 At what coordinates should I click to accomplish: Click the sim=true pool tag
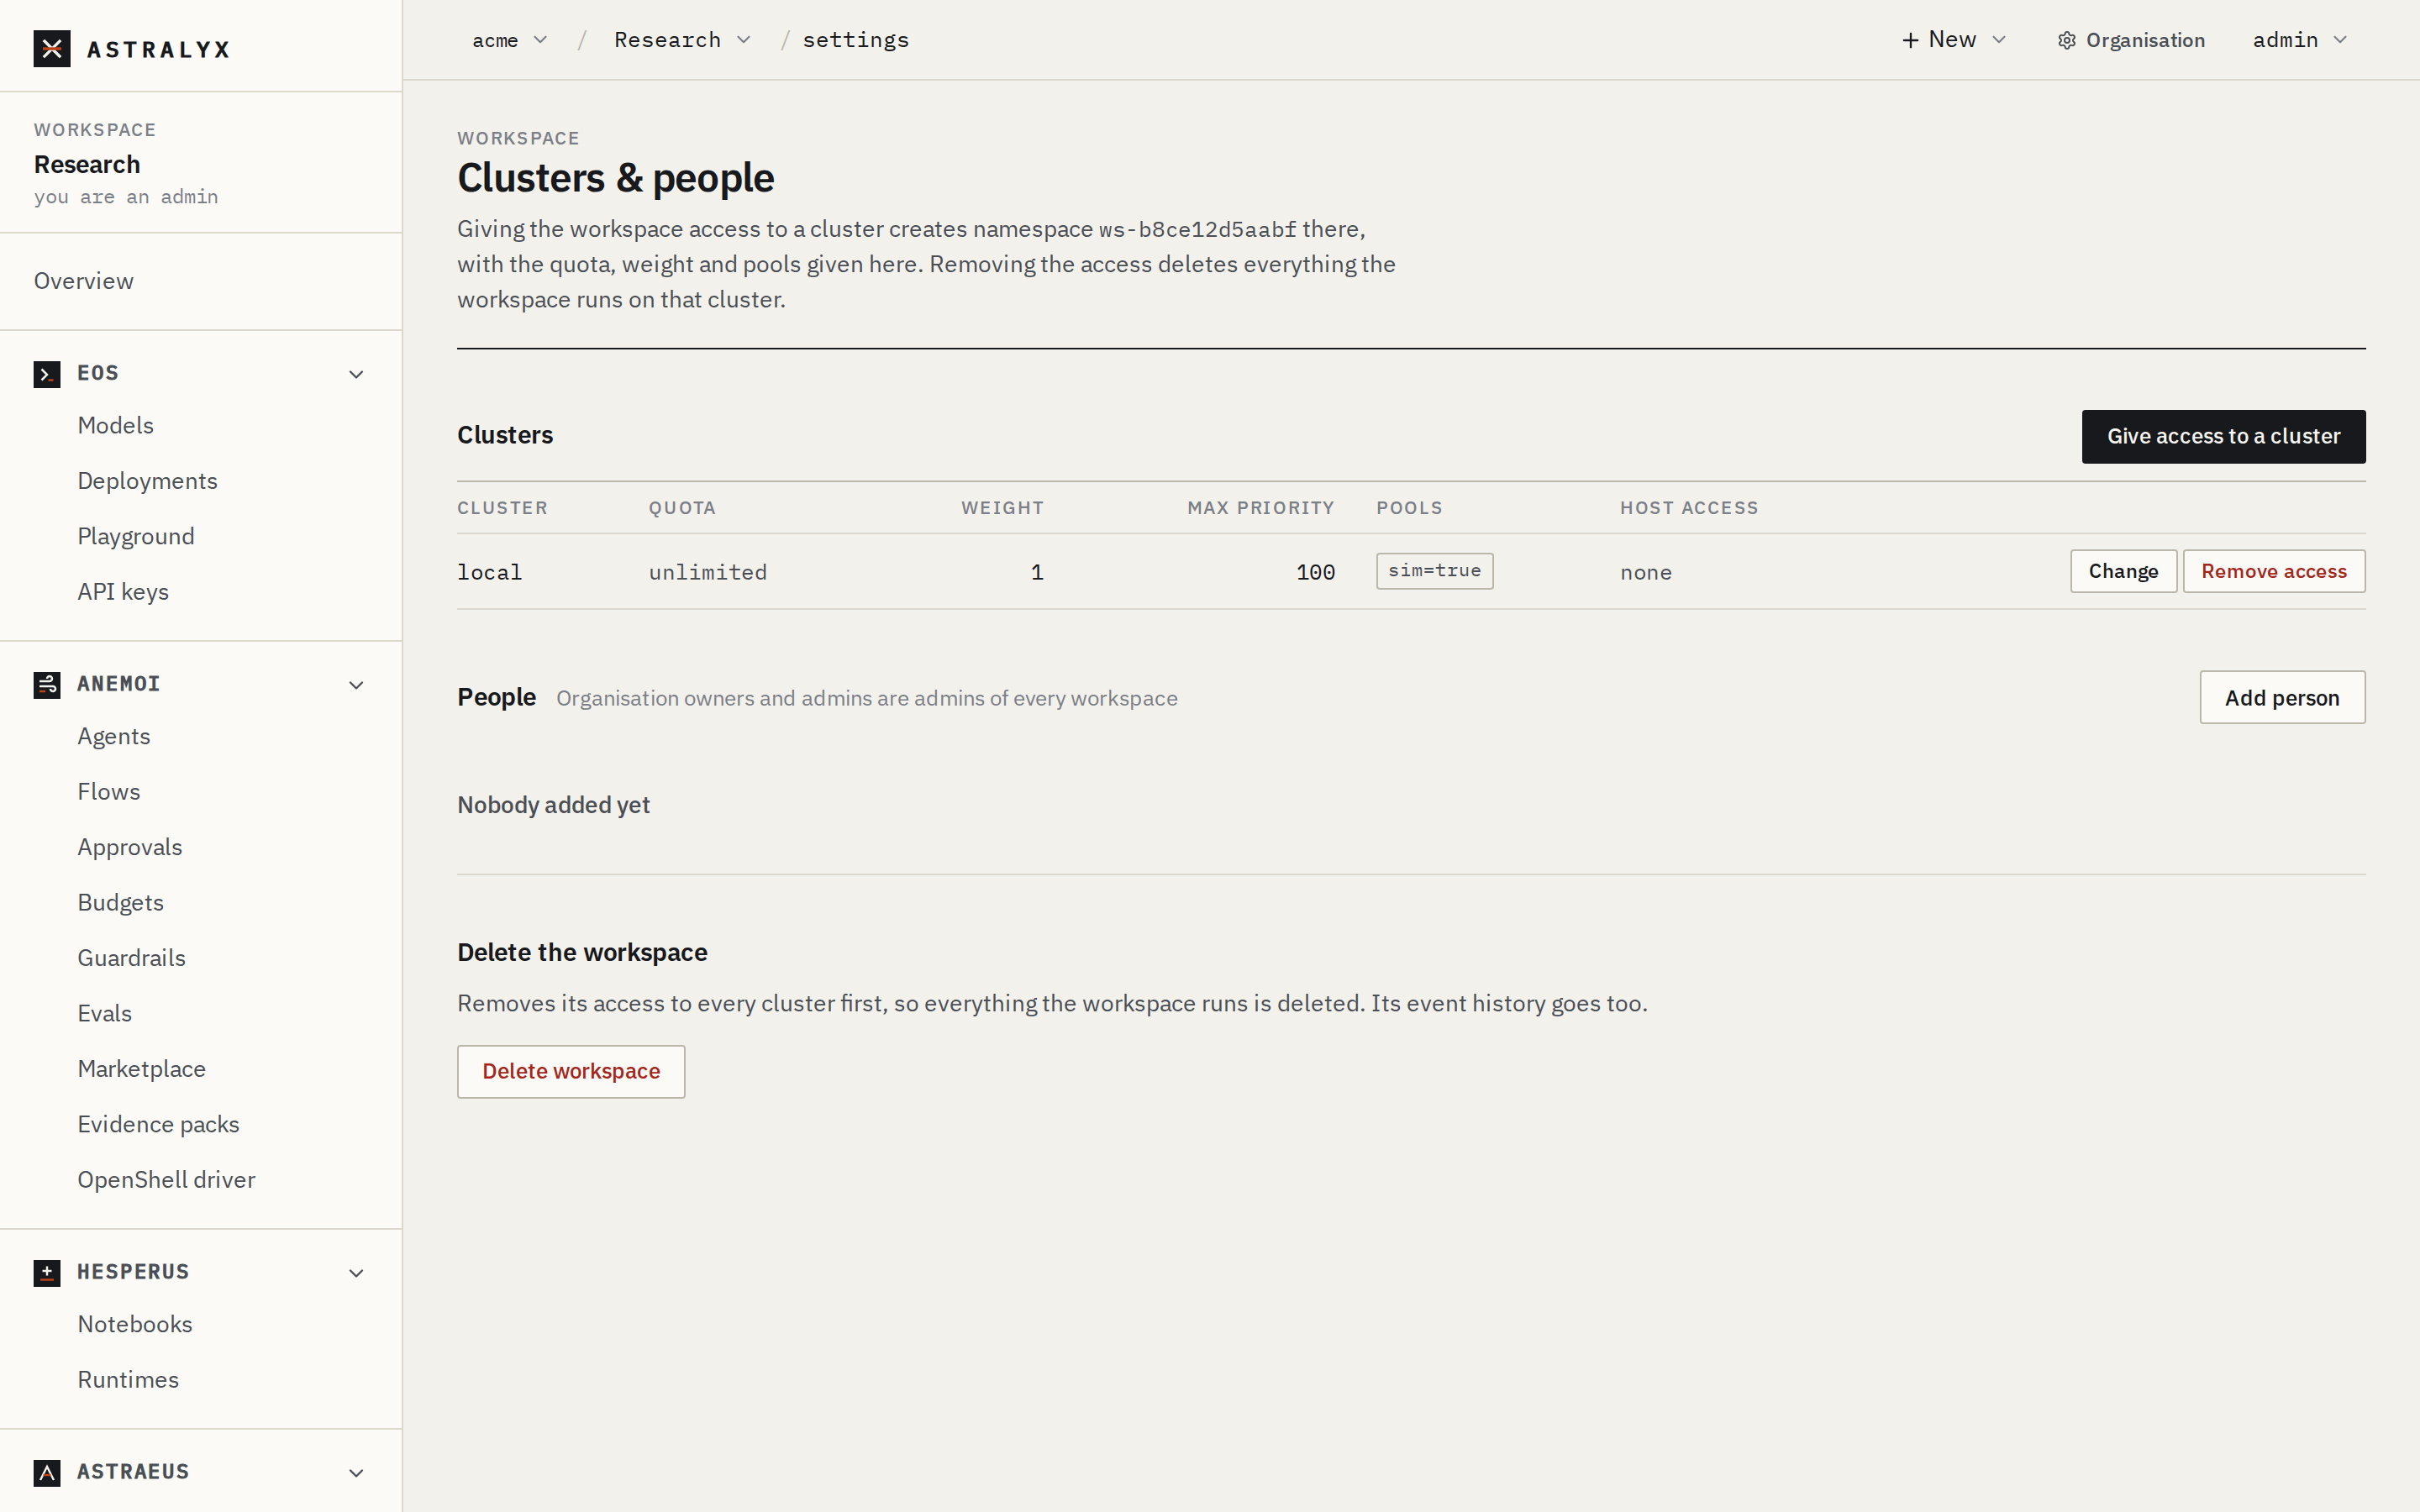1434,571
